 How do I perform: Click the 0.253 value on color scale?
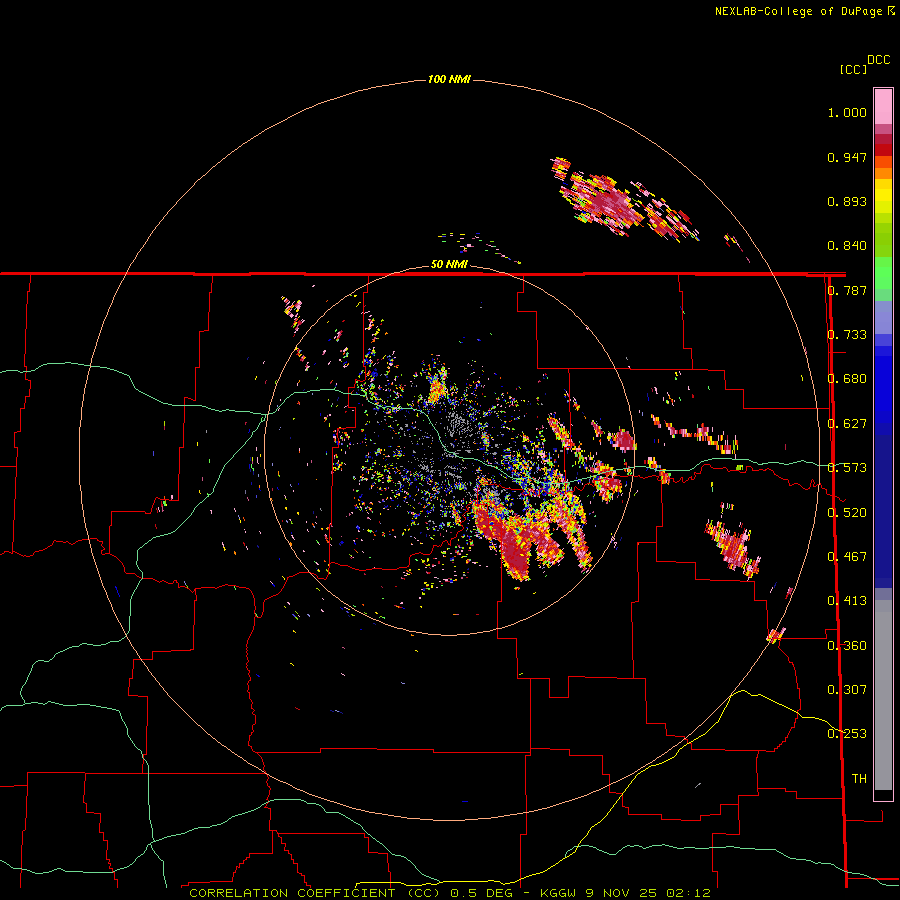[x=847, y=734]
